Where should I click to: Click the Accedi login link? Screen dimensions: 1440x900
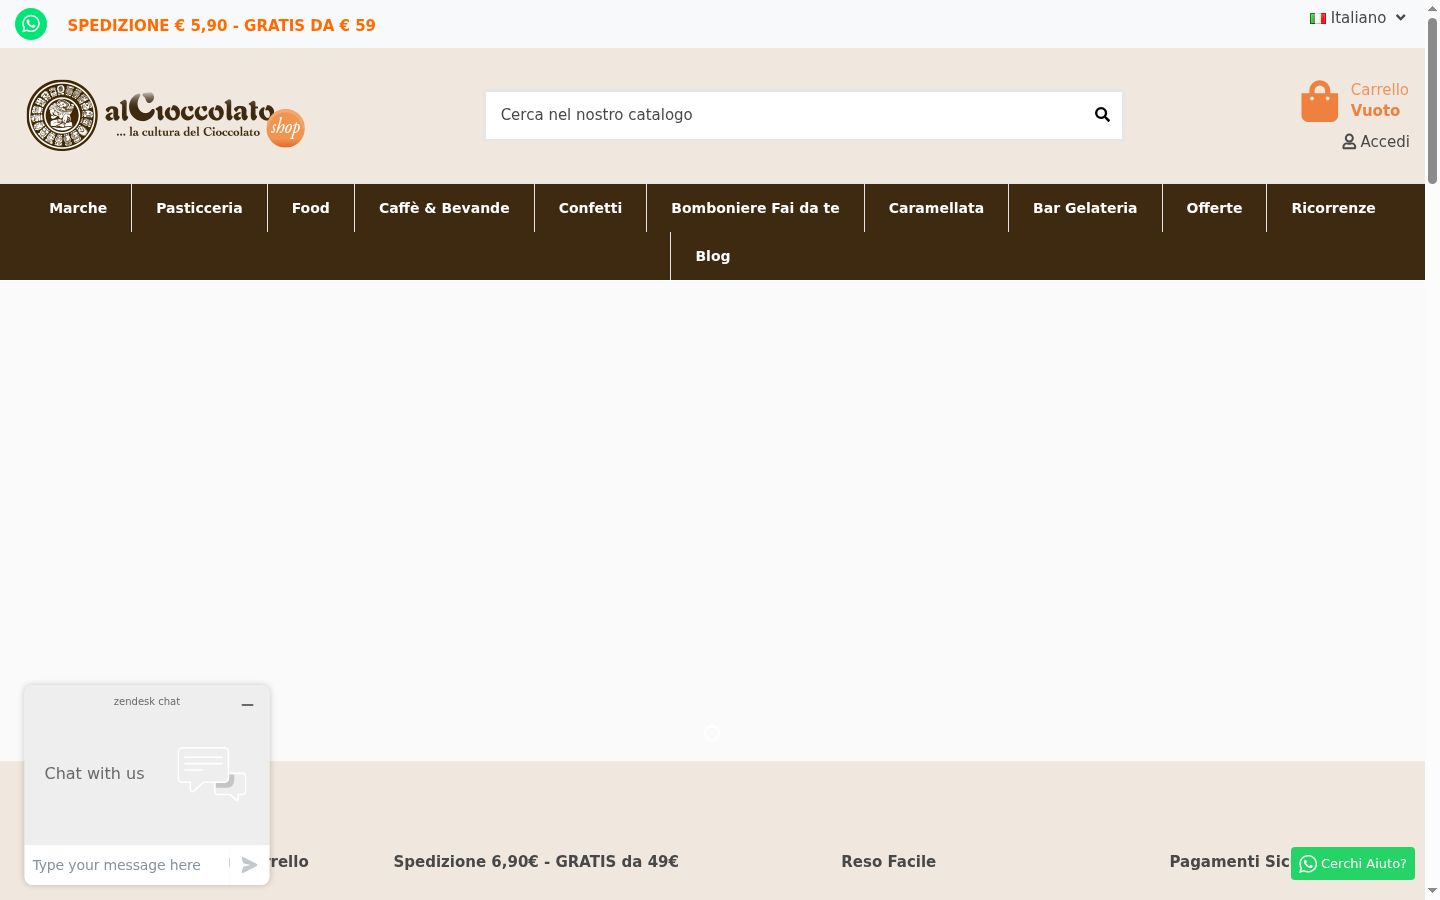[1385, 142]
